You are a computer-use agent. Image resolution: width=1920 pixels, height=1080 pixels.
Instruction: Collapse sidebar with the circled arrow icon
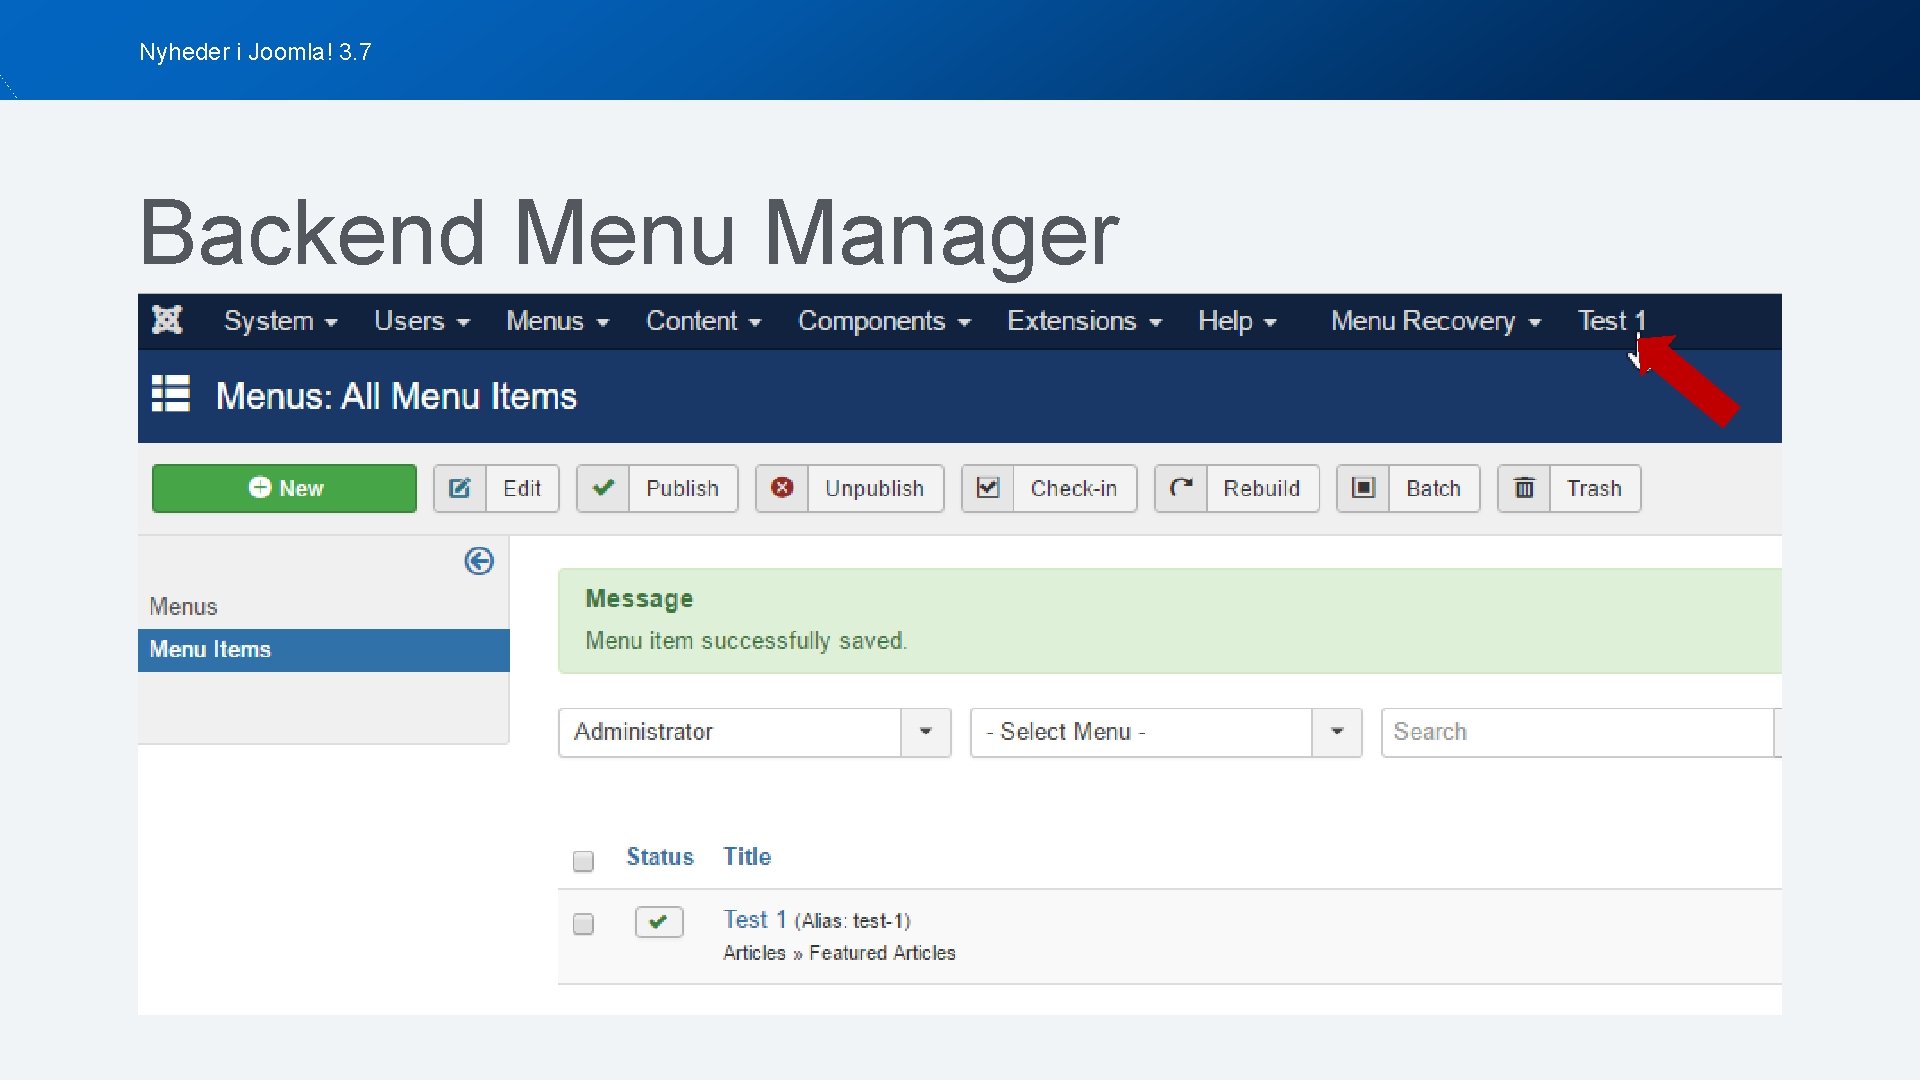pyautogui.click(x=479, y=561)
